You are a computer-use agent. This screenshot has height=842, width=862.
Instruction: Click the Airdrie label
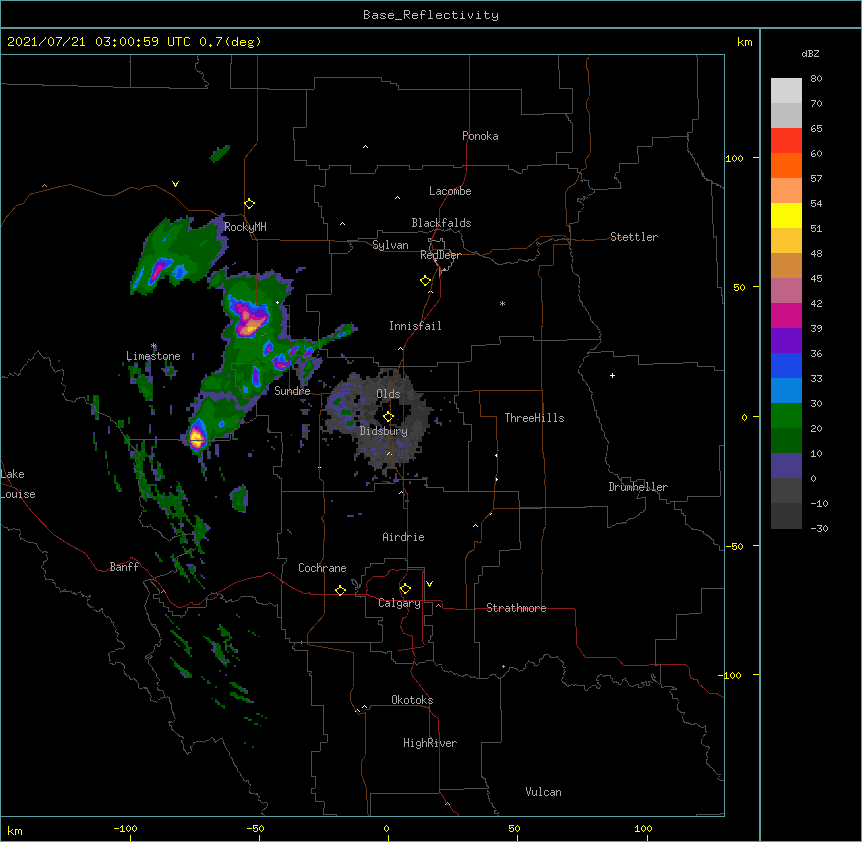404,537
